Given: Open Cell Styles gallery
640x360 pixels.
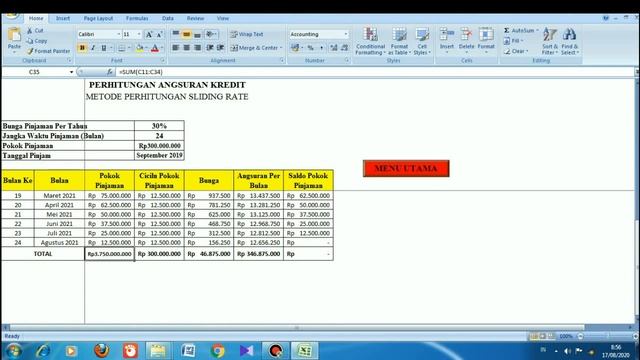Looking at the screenshot, I should point(422,41).
